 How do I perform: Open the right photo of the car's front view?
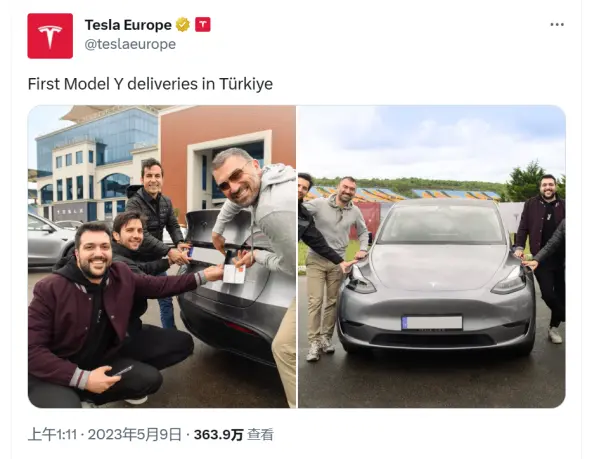pos(432,257)
